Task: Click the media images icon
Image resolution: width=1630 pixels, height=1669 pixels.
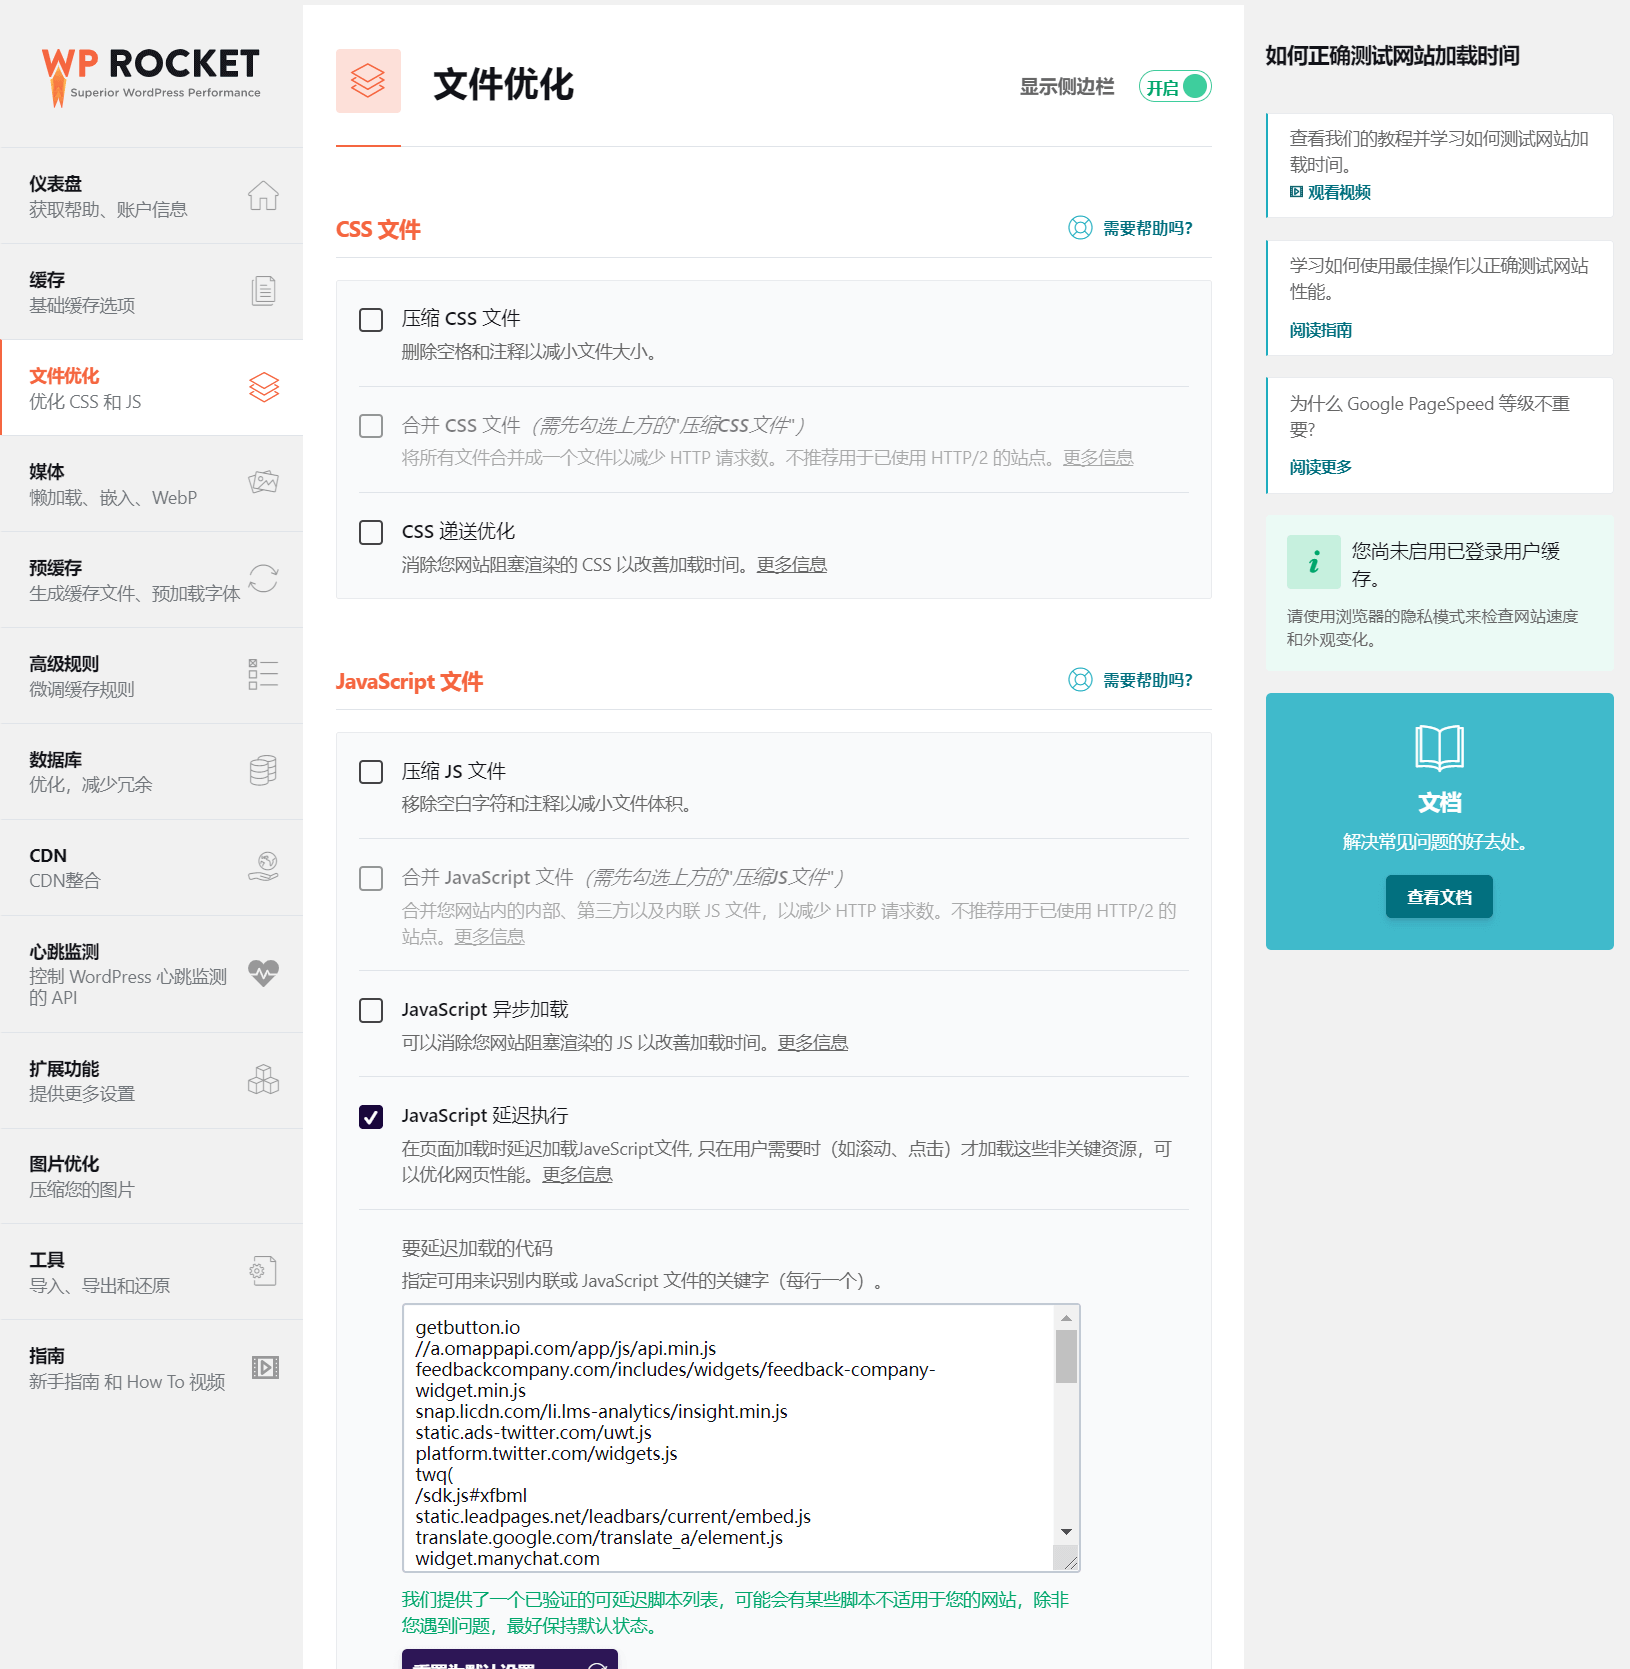Action: (263, 482)
